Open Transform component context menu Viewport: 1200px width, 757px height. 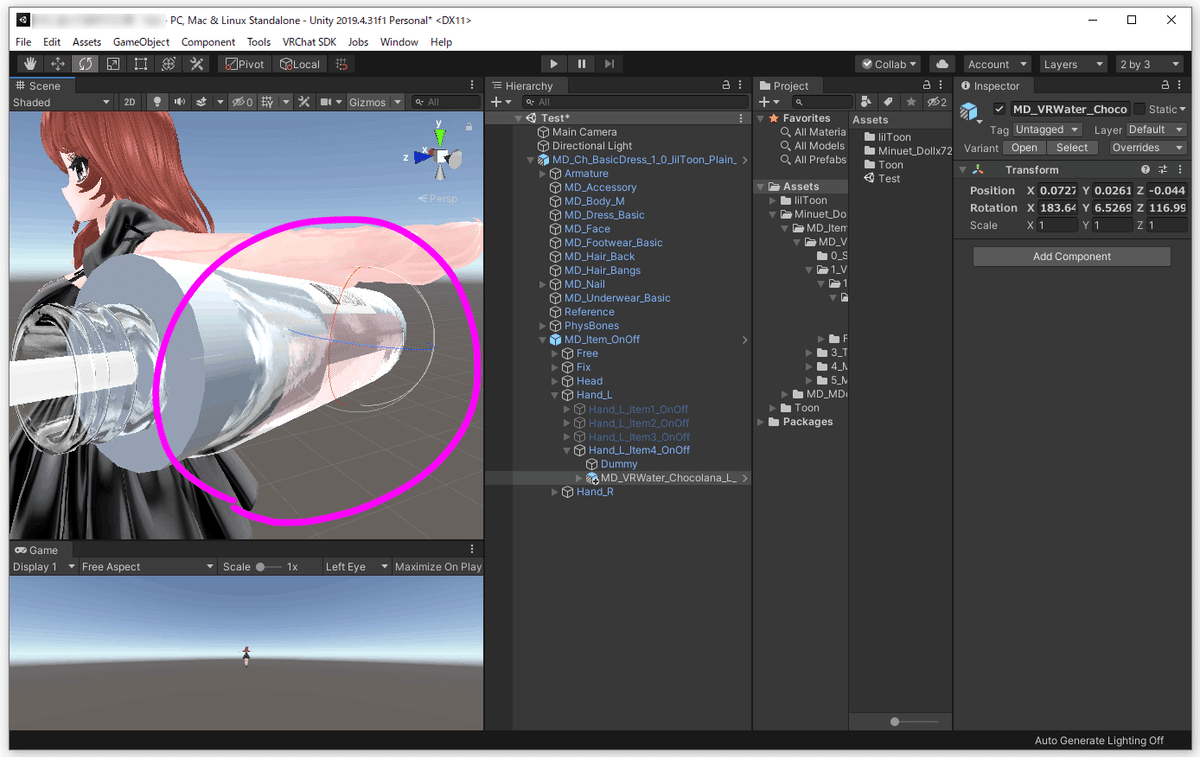(x=1178, y=170)
